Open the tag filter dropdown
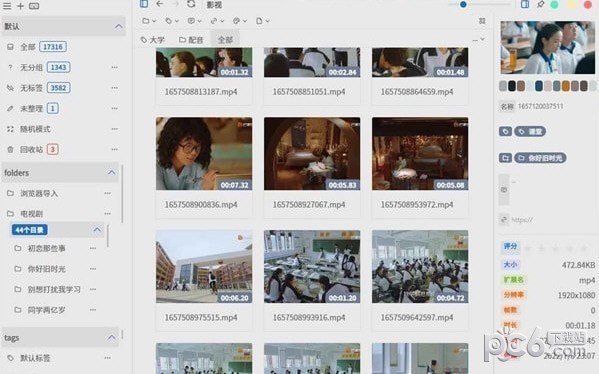Viewport: 599px width, 374px height. [x=172, y=21]
